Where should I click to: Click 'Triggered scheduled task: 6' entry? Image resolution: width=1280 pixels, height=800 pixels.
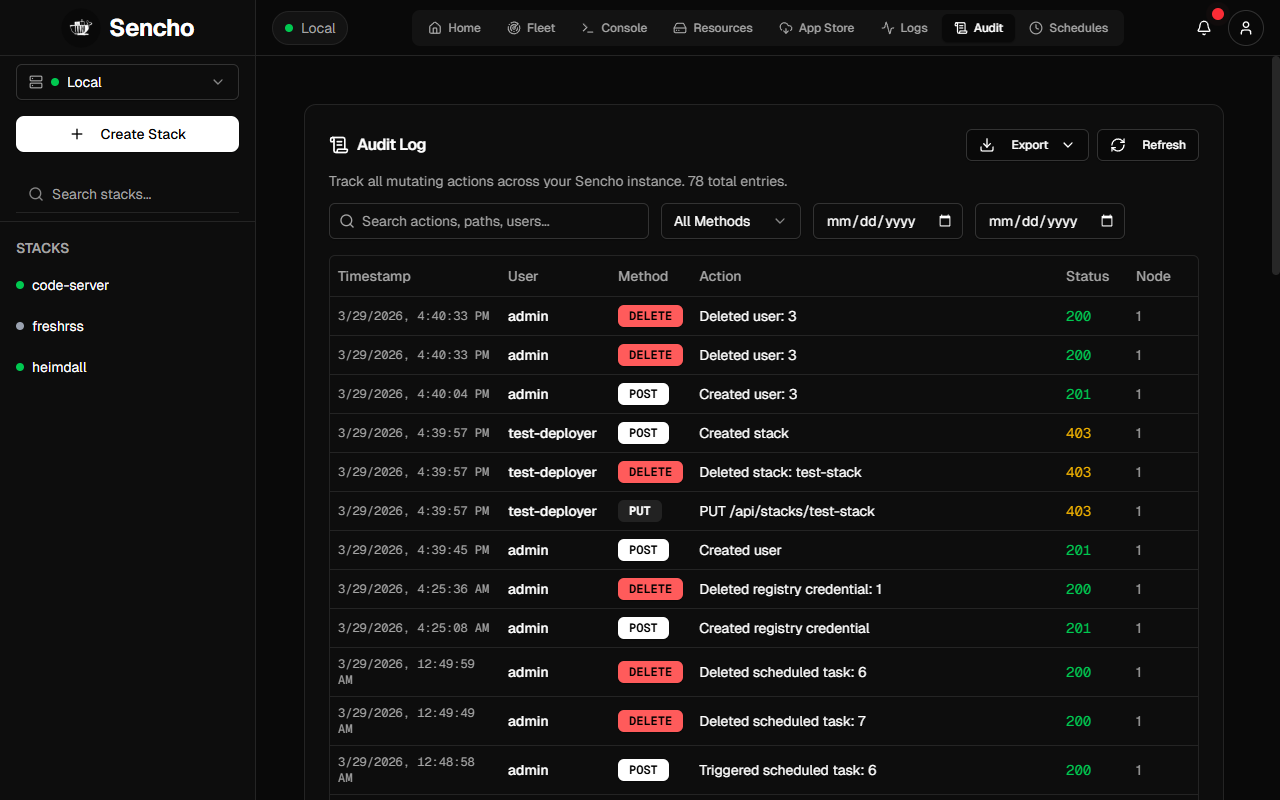788,770
